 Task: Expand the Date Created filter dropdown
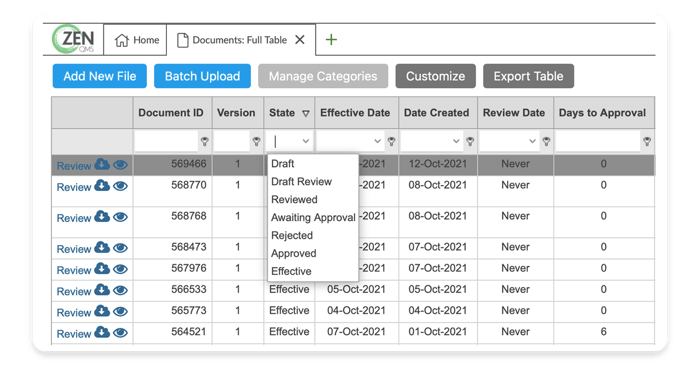(456, 142)
